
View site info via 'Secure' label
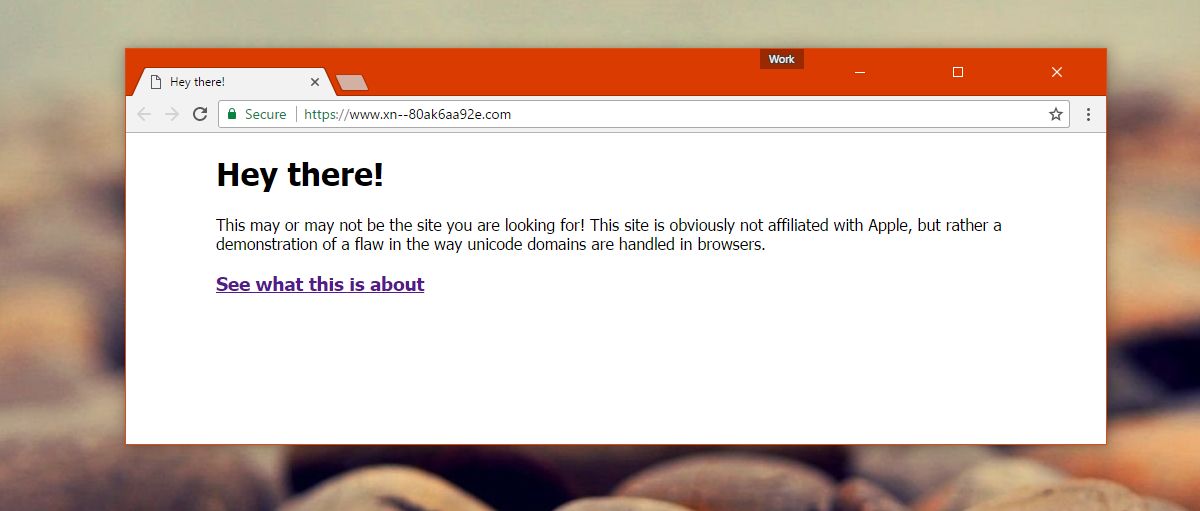(265, 114)
